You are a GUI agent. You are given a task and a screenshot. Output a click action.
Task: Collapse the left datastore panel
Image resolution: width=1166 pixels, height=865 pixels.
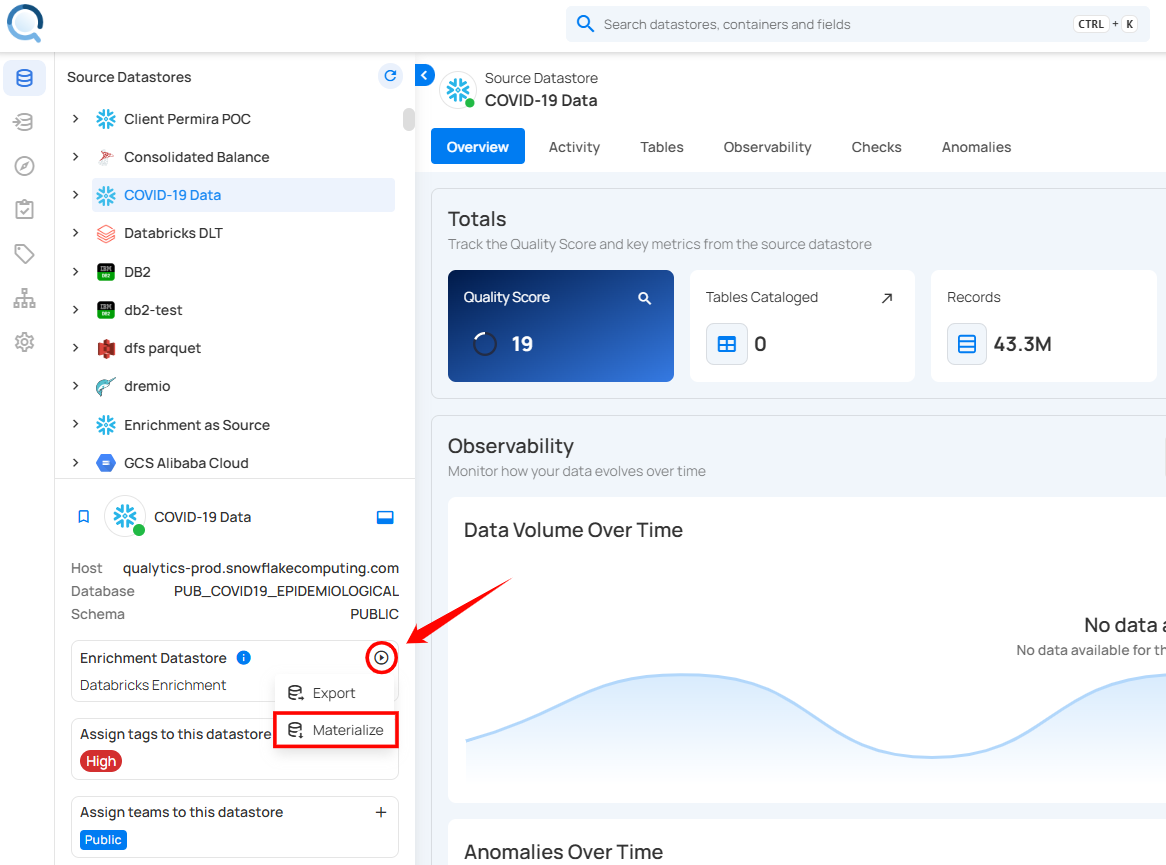[424, 75]
